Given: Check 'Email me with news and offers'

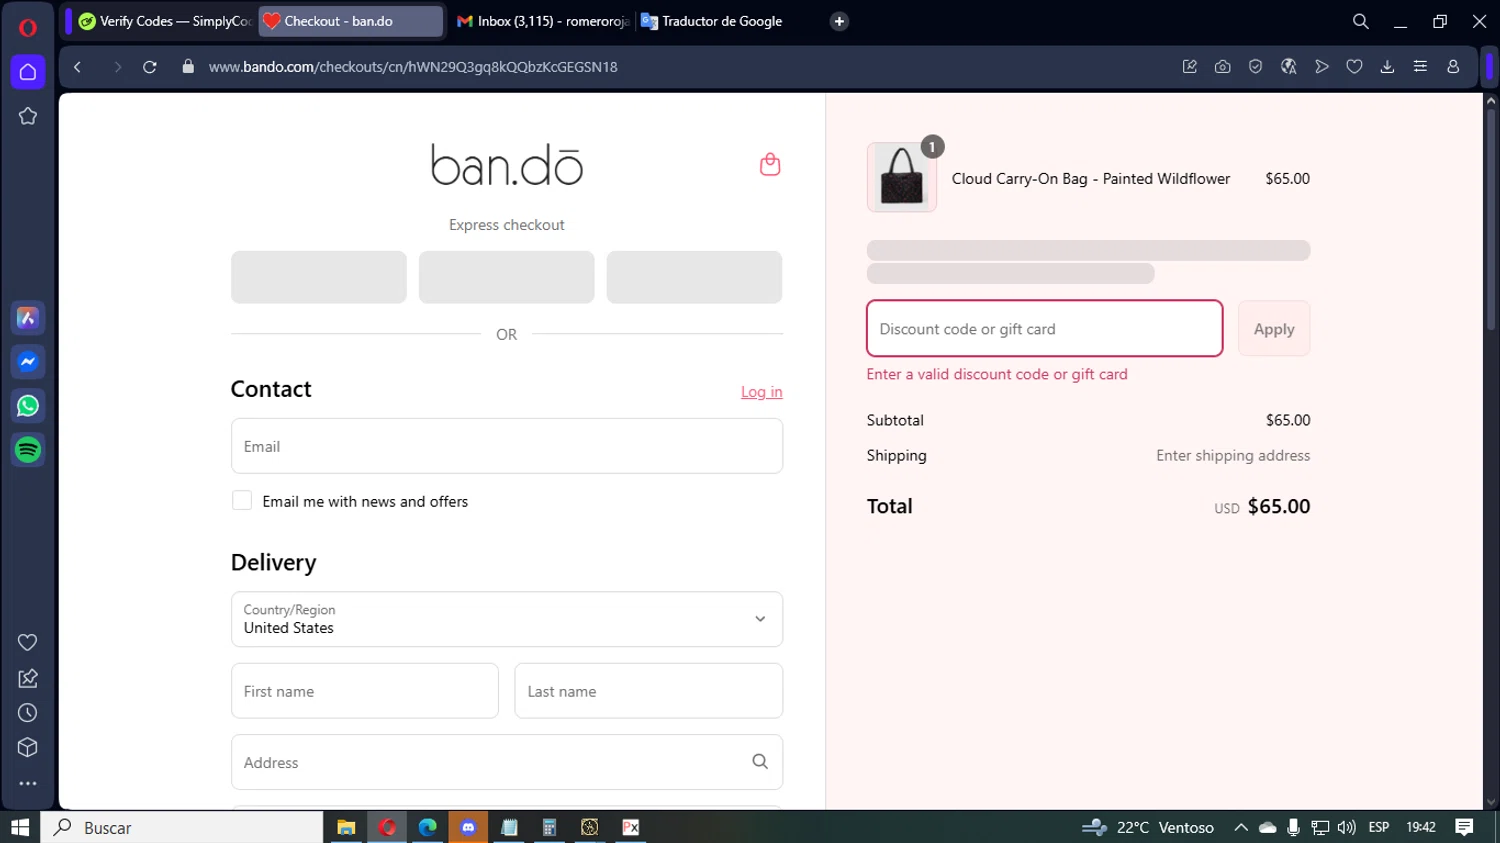Looking at the screenshot, I should [x=242, y=501].
